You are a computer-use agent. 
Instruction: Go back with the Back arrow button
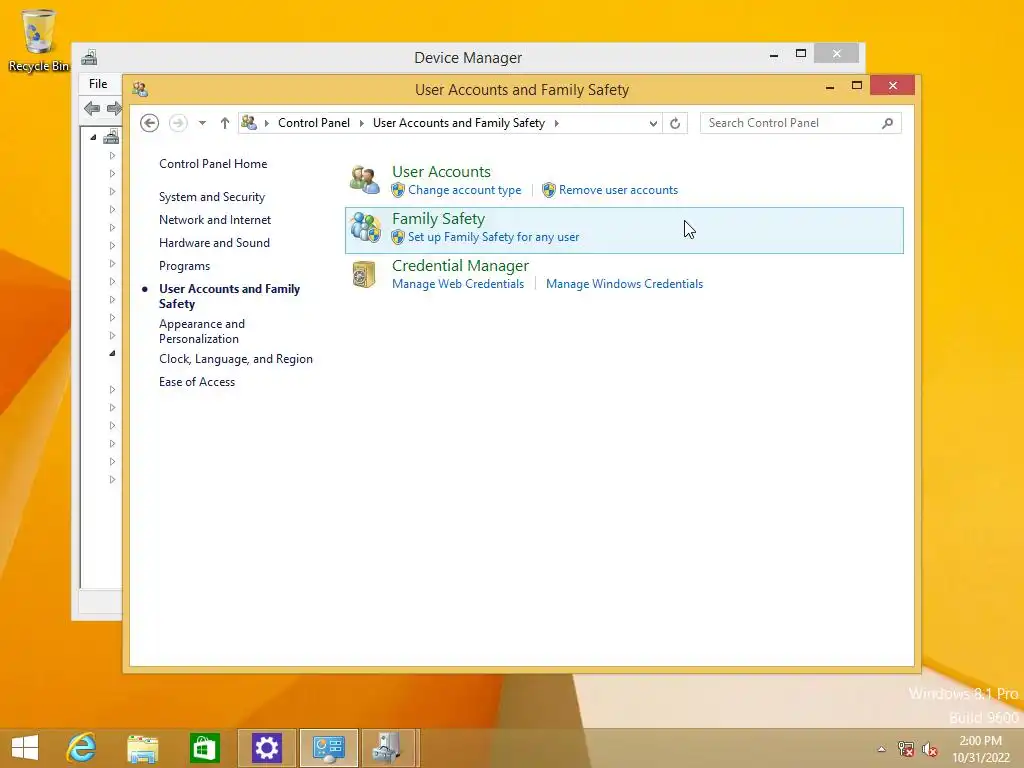pyautogui.click(x=150, y=123)
